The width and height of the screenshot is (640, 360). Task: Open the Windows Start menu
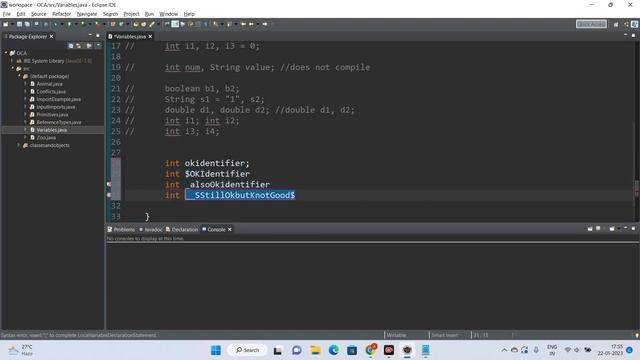coord(216,350)
